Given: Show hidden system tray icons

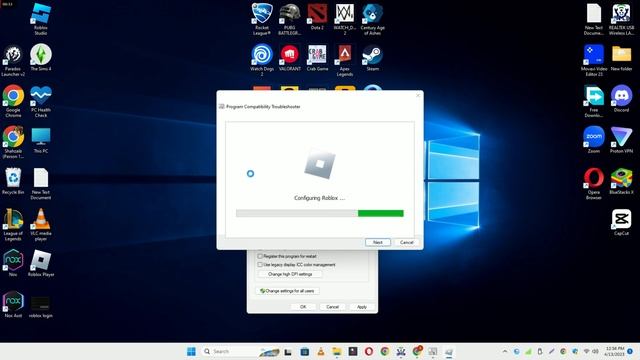Looking at the screenshot, I should coord(504,351).
